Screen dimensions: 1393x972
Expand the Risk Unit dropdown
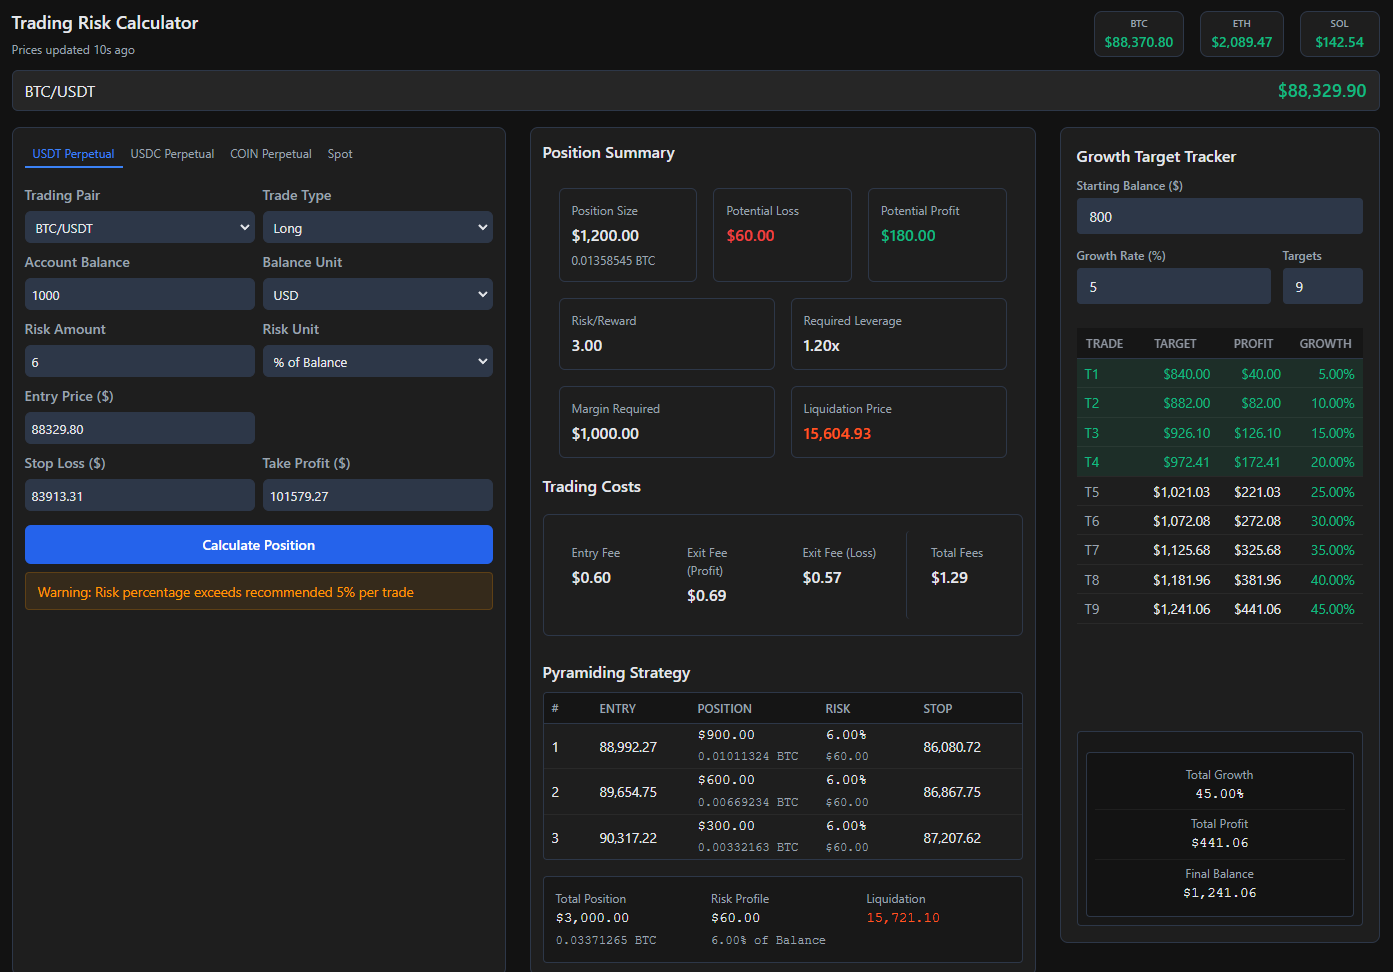378,362
